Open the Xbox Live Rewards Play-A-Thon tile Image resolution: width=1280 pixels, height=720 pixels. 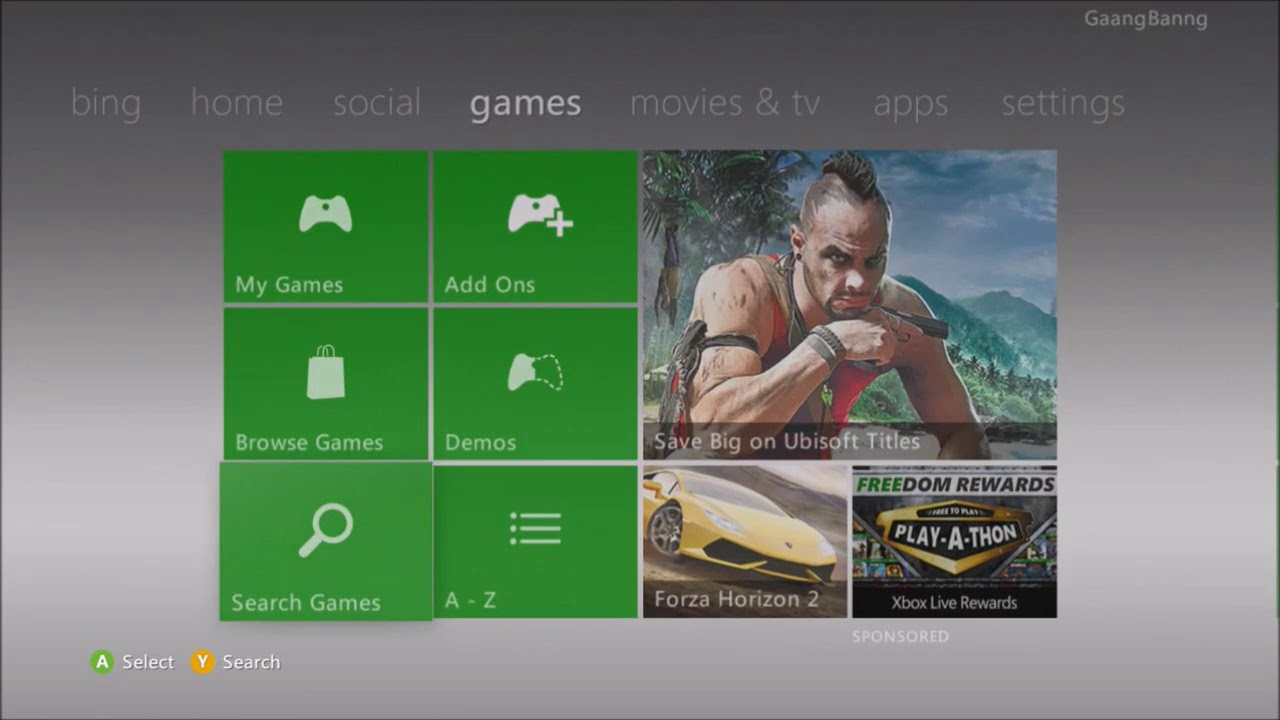click(954, 541)
